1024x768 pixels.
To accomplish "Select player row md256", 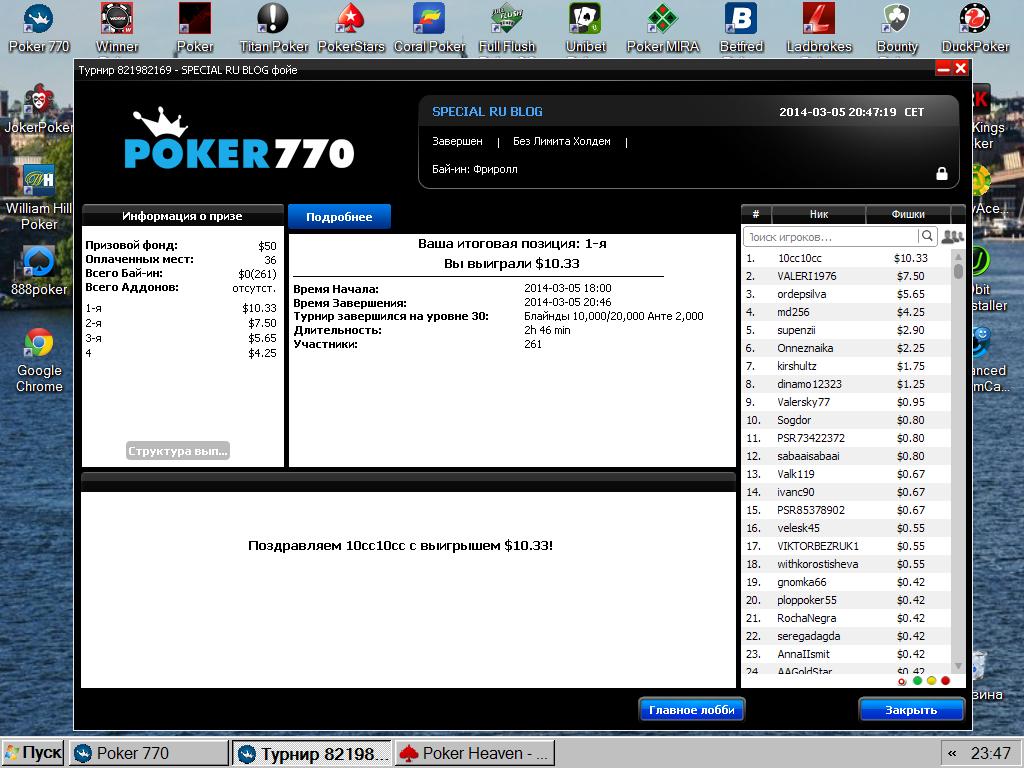I will 847,312.
